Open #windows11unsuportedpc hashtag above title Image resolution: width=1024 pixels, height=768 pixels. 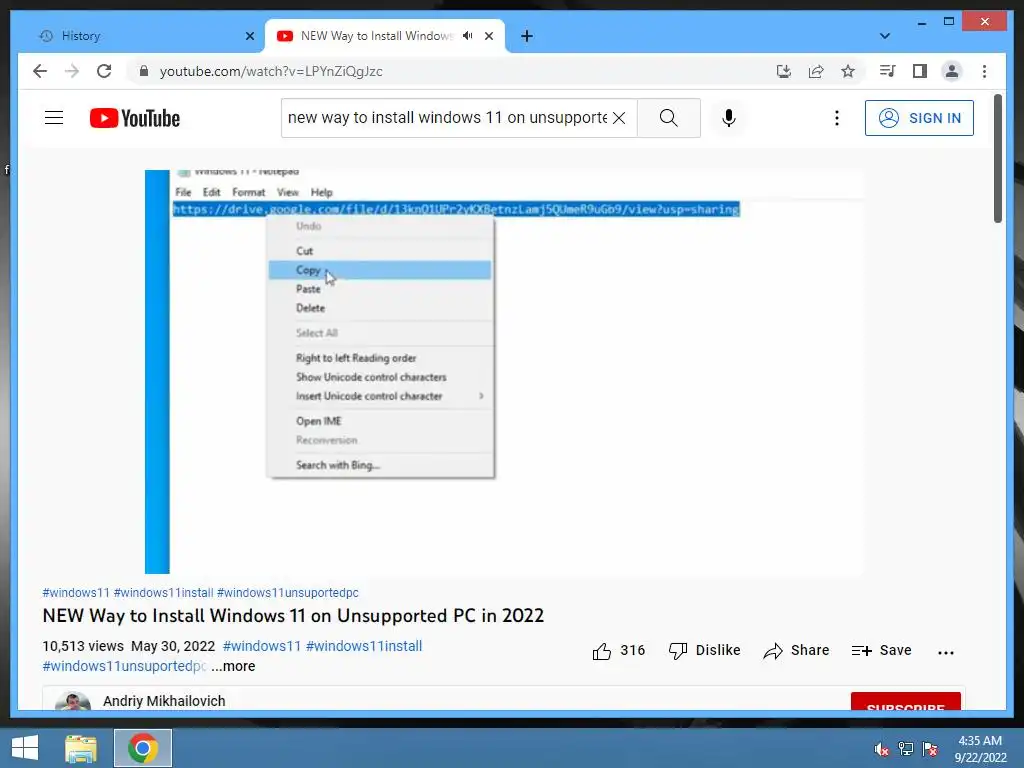coord(287,593)
